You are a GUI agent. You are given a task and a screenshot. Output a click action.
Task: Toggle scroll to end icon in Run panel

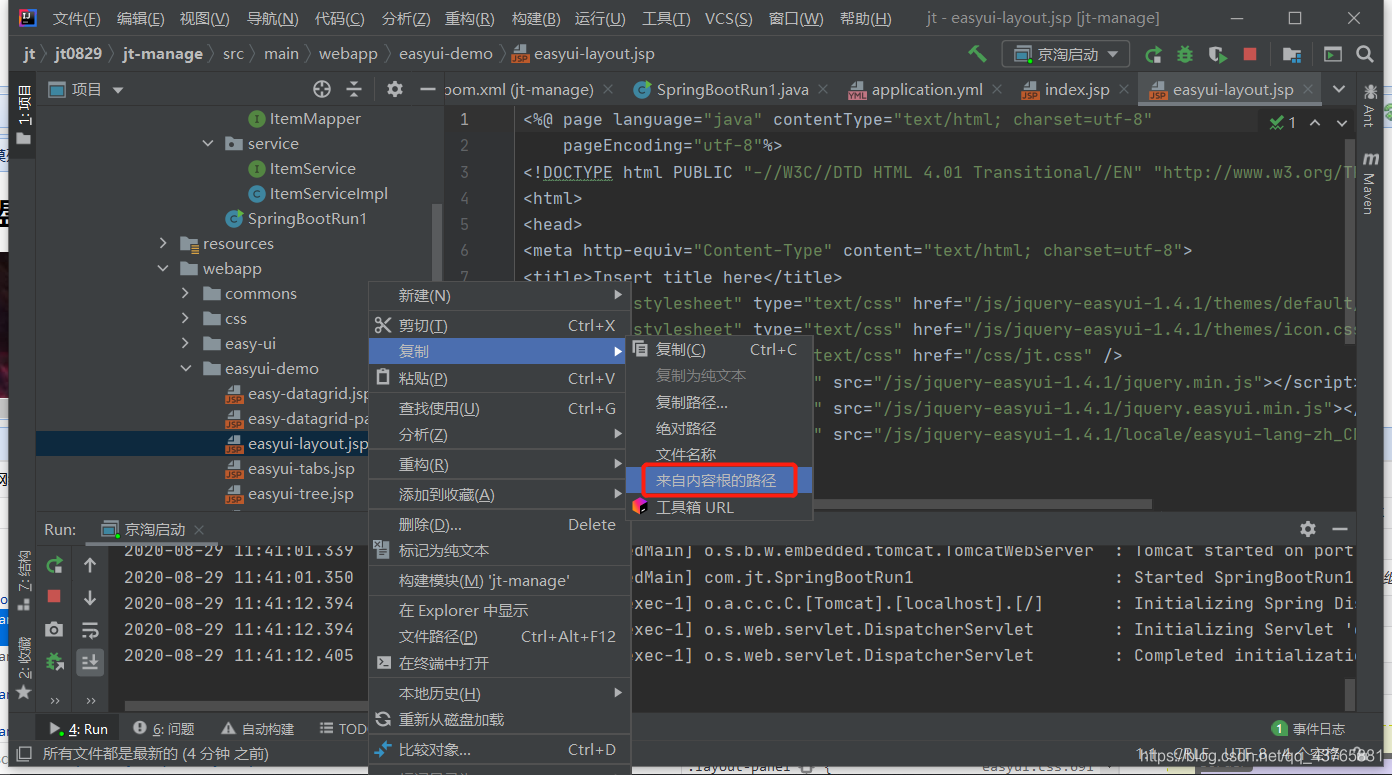click(x=90, y=661)
